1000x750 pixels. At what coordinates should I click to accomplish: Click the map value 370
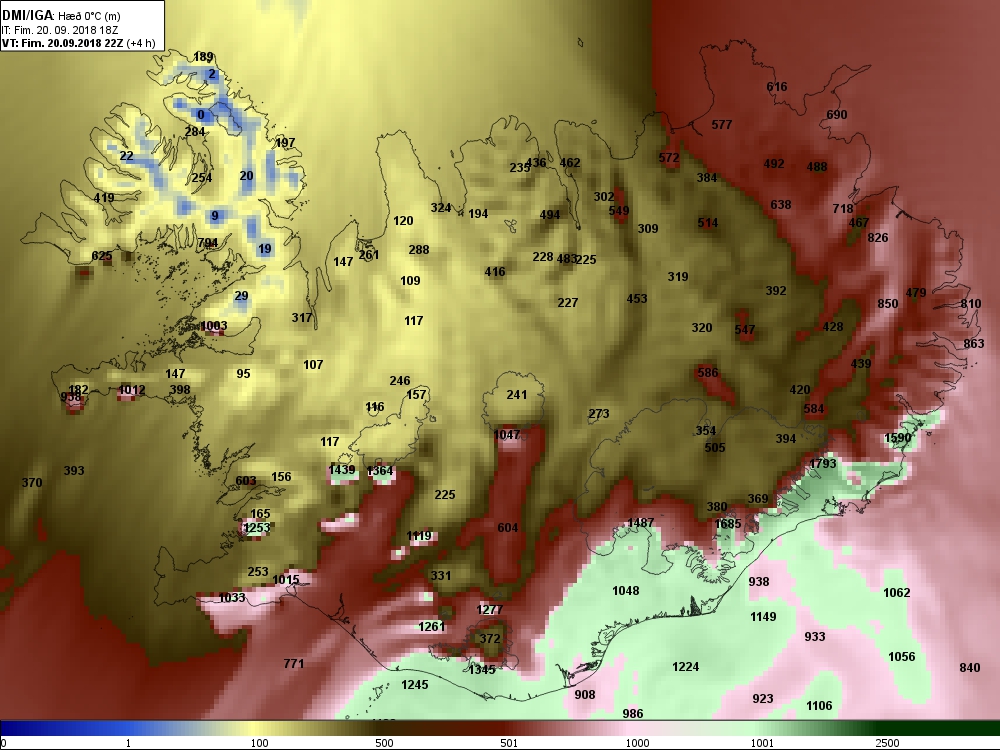pos(32,483)
